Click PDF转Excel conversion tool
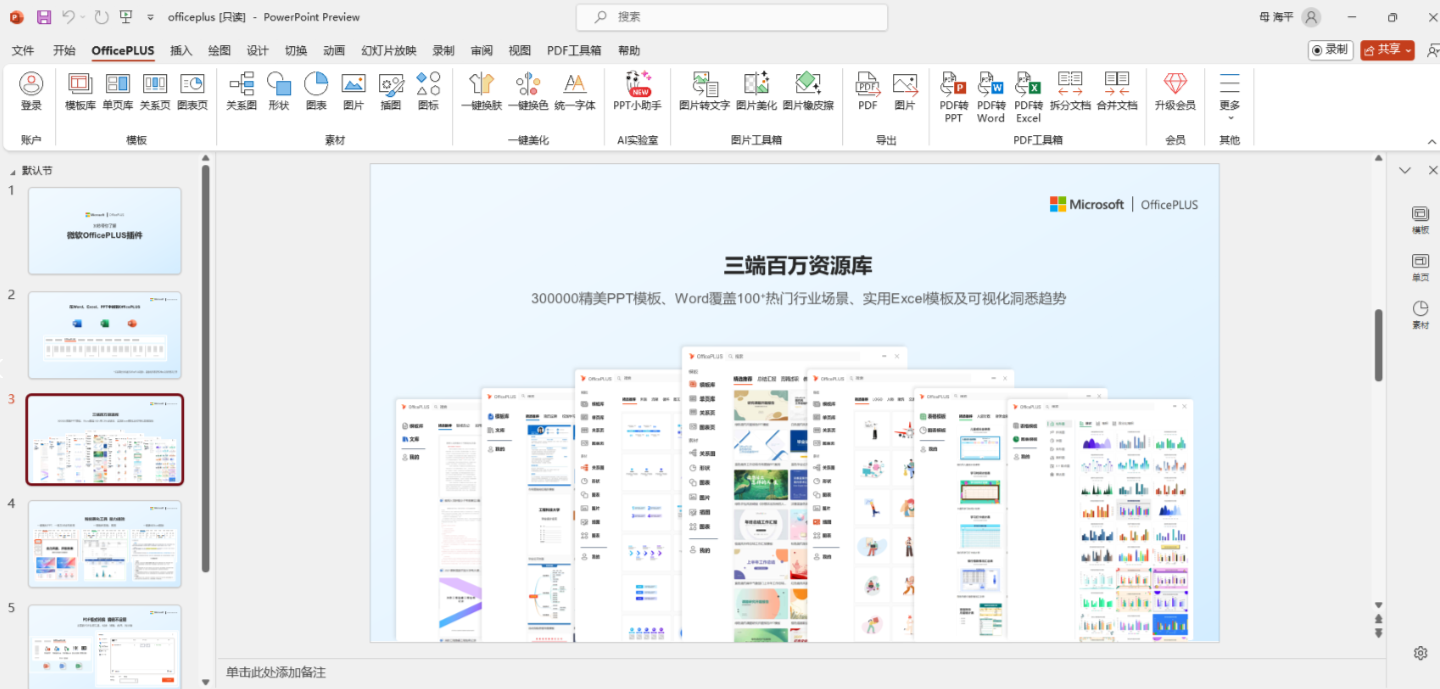The image size is (1440, 689). coord(1028,97)
